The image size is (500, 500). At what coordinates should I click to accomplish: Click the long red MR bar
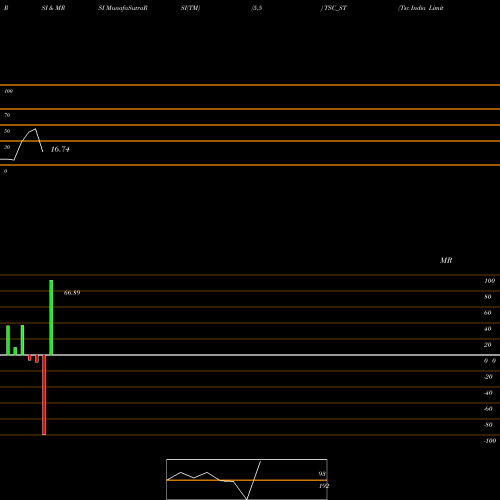[x=44, y=395]
